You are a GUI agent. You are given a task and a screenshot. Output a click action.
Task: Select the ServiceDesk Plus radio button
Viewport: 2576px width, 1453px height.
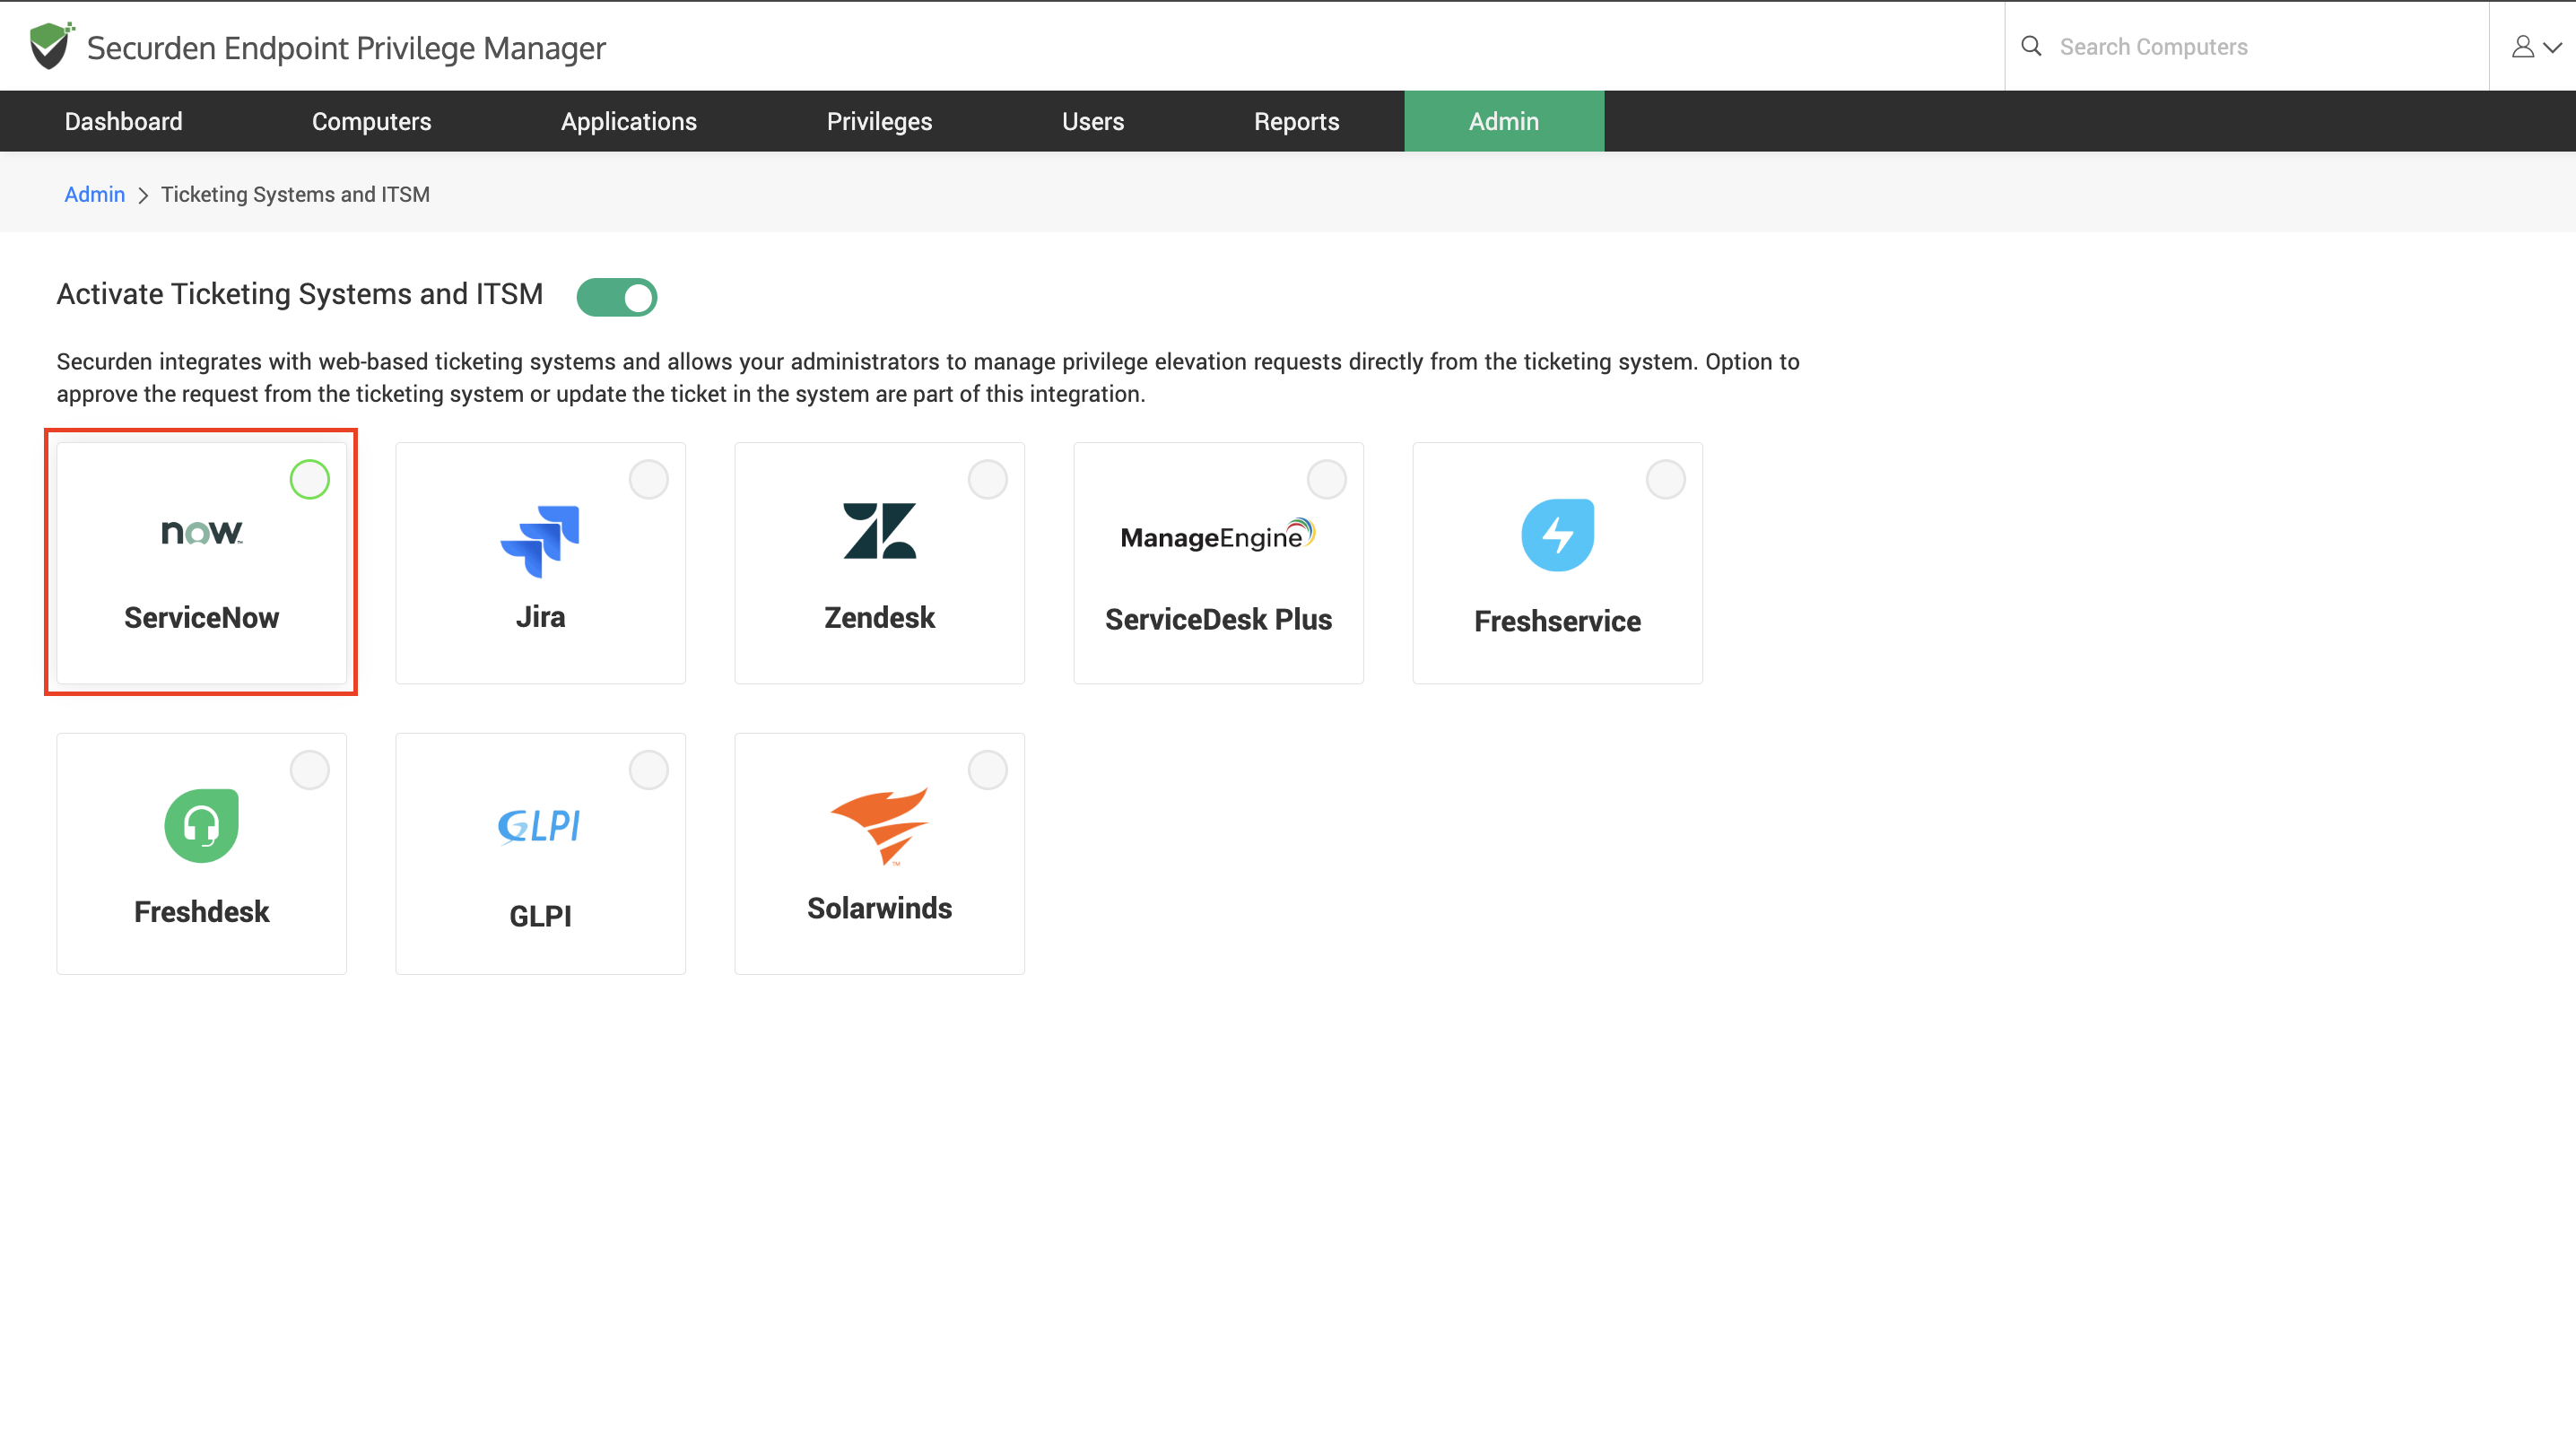tap(1326, 480)
